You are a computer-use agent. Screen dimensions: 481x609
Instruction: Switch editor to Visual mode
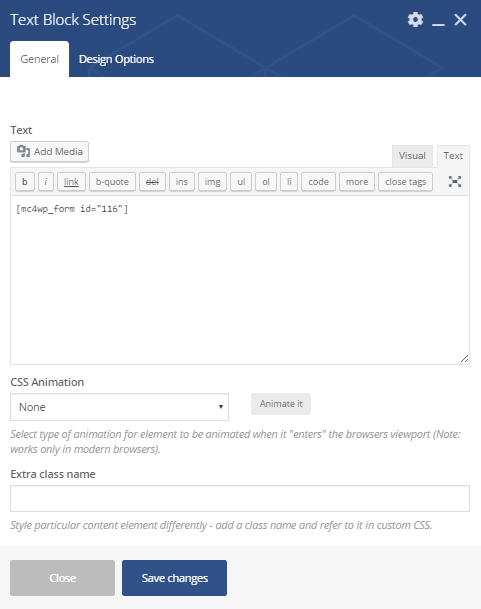(412, 156)
